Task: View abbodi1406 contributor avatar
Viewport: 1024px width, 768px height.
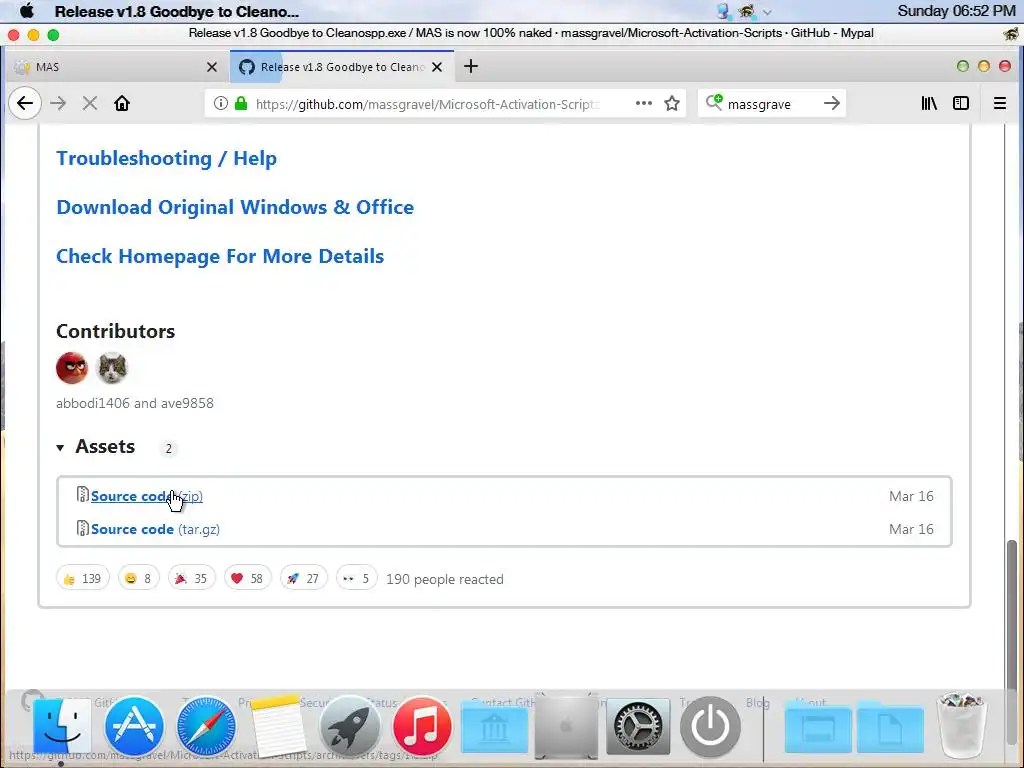Action: (x=72, y=368)
